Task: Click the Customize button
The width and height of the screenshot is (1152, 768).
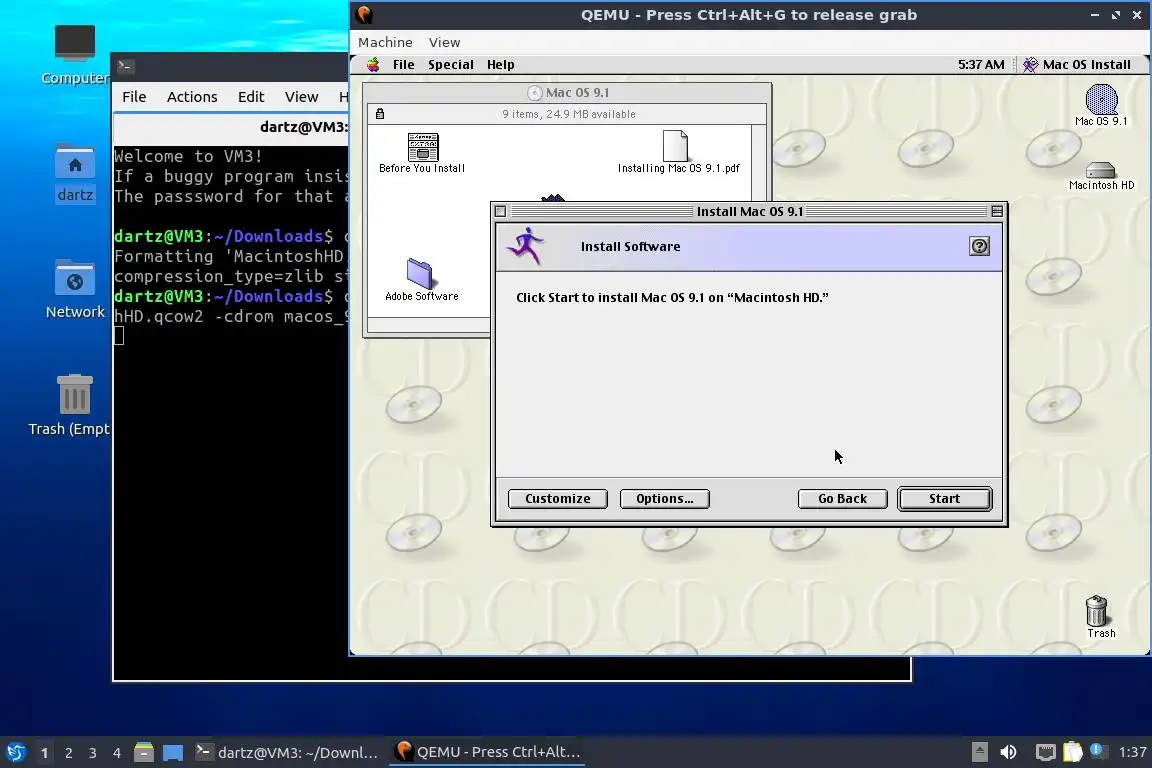Action: pyautogui.click(x=558, y=498)
